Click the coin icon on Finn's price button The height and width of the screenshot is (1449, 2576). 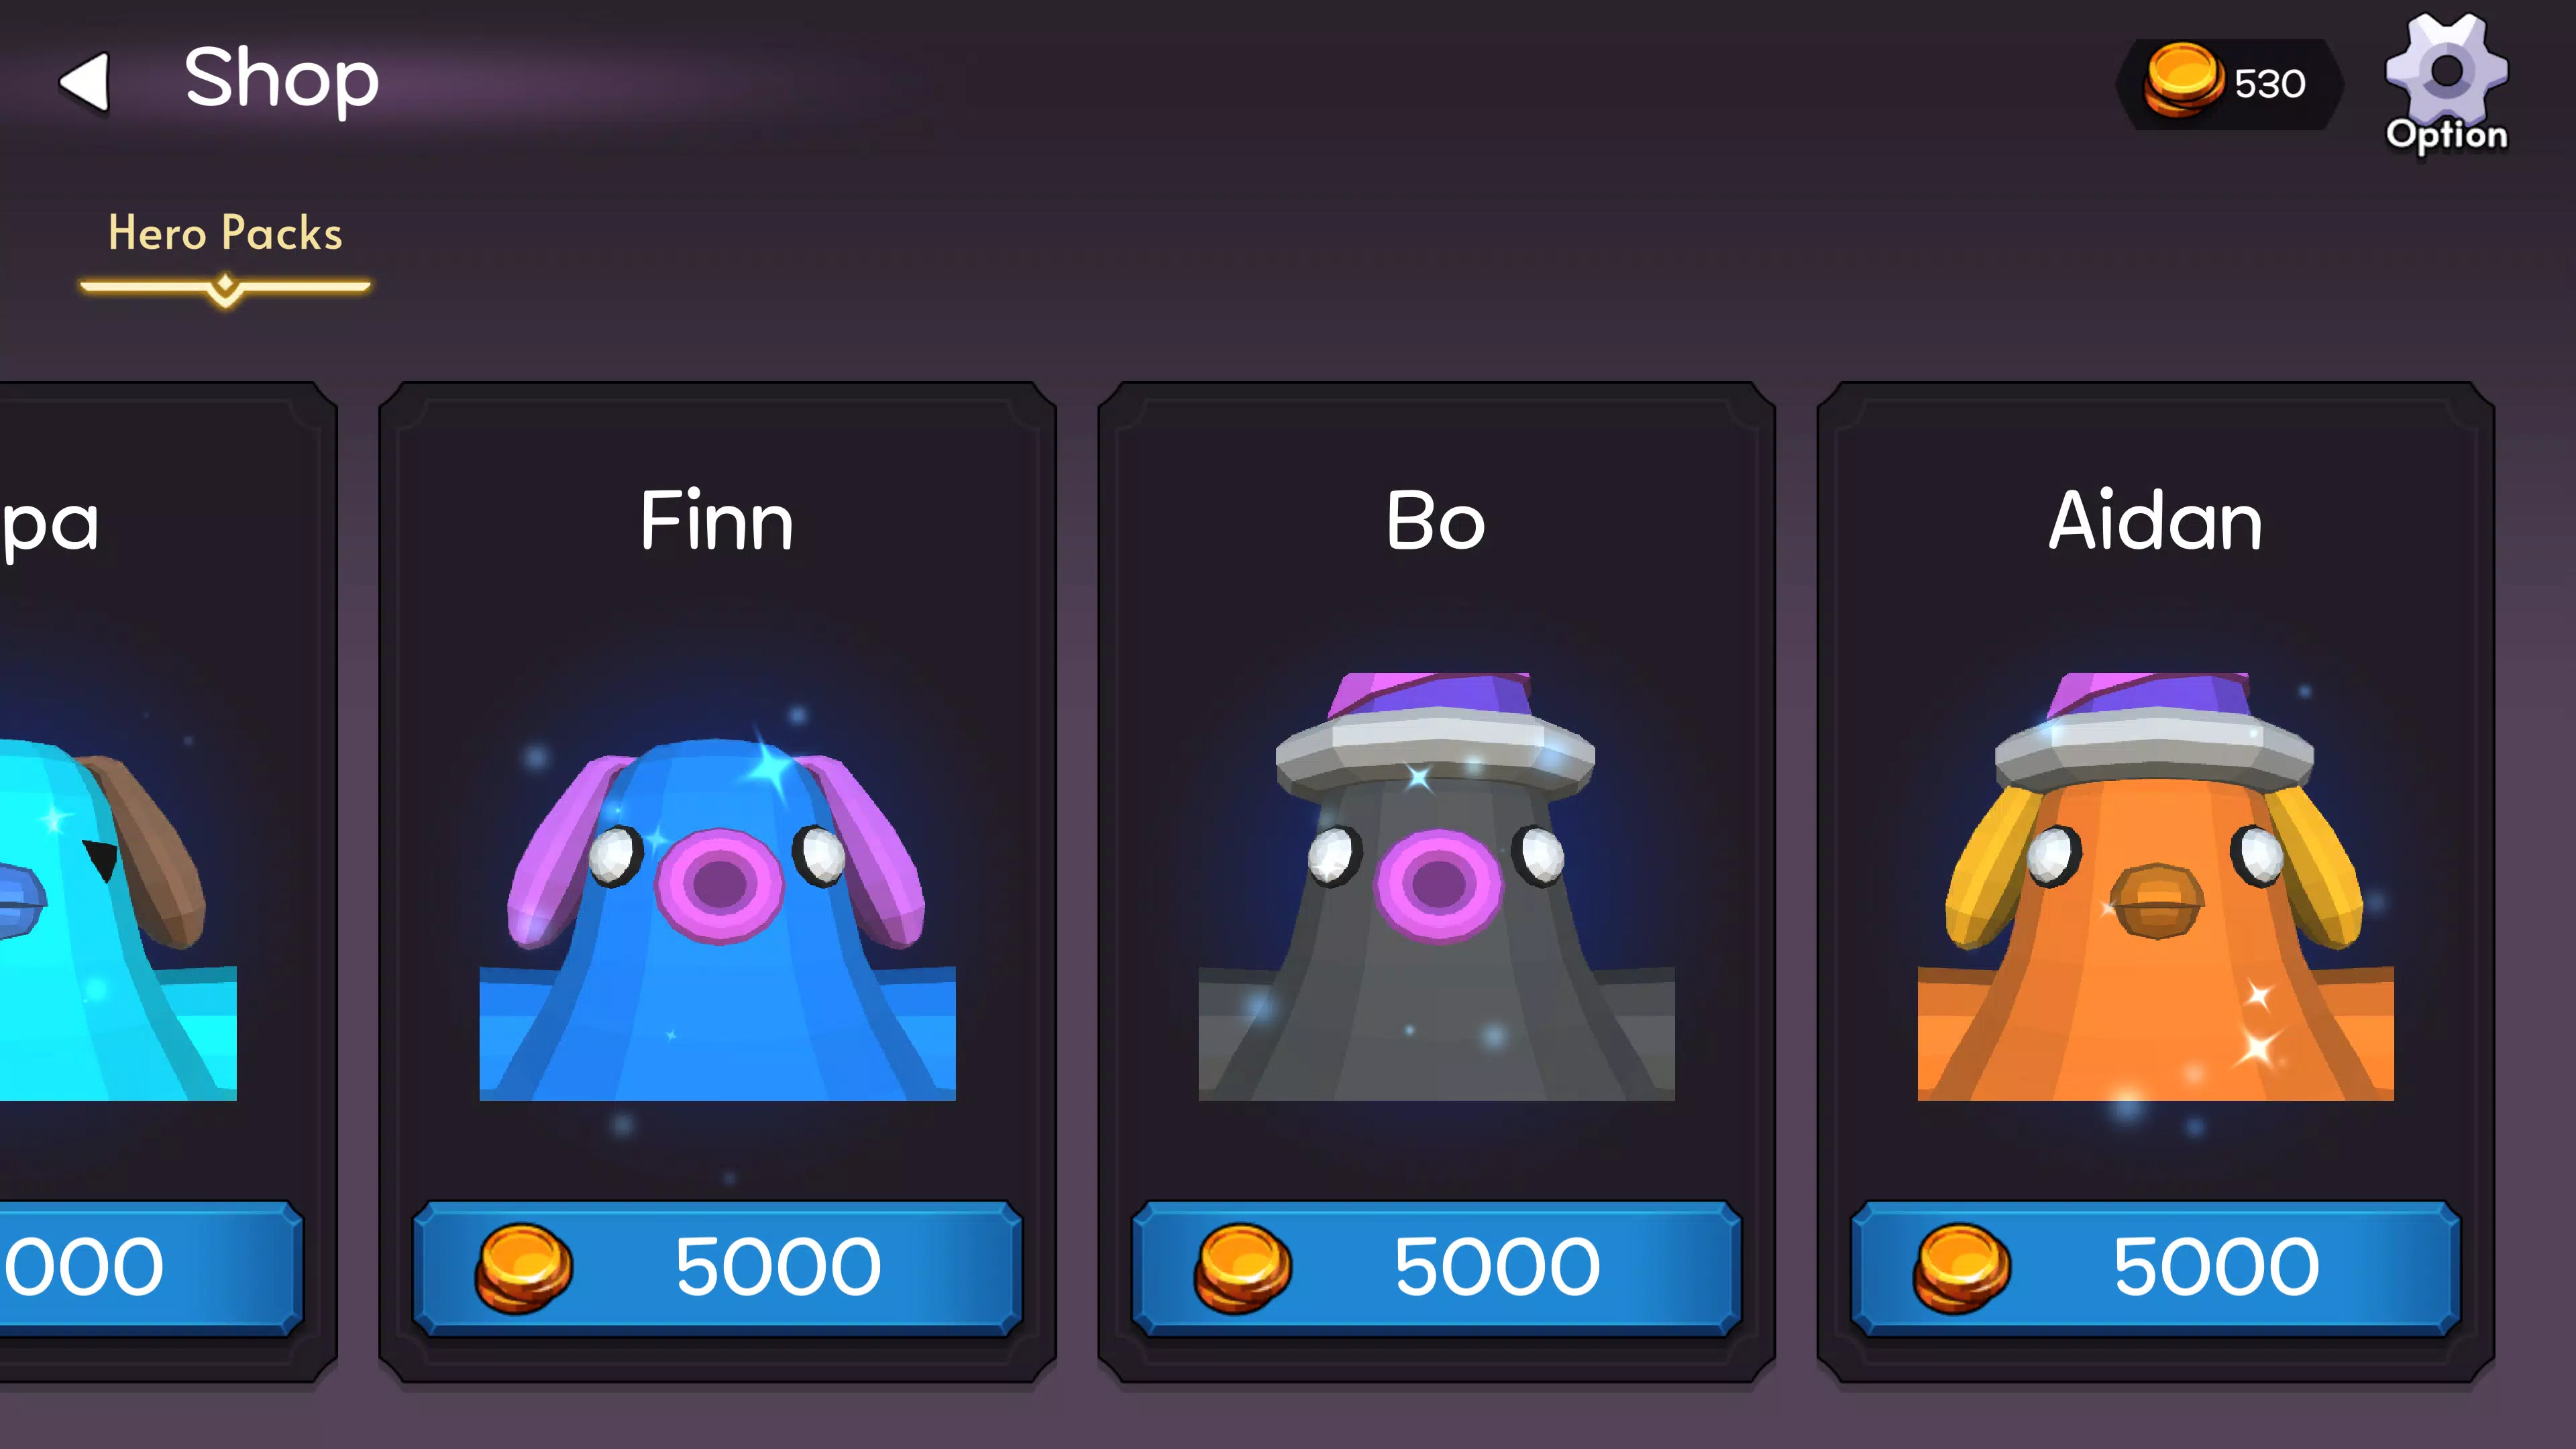coord(524,1268)
